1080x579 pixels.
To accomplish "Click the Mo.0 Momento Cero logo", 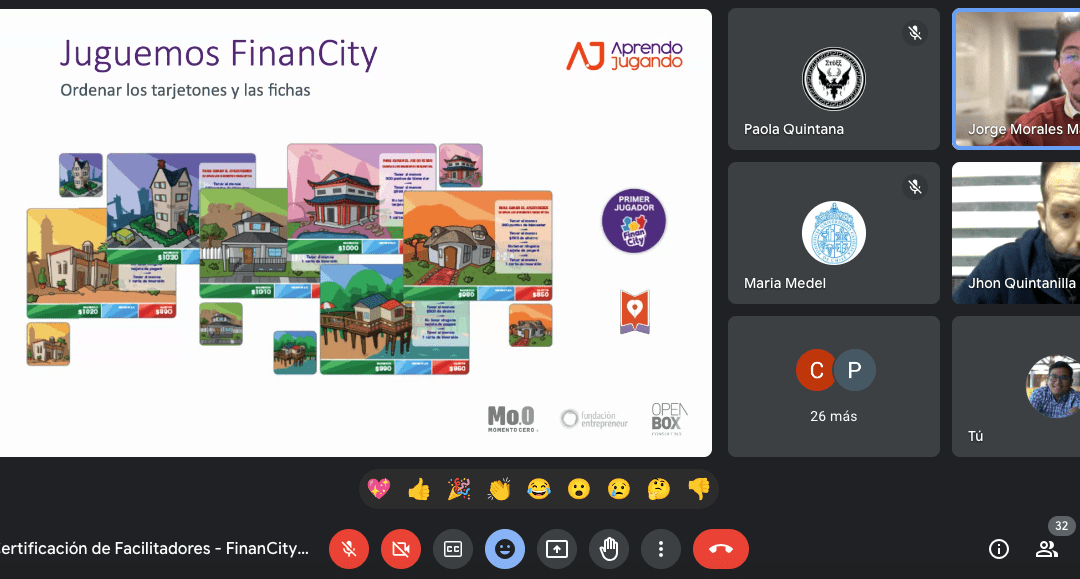I will pyautogui.click(x=512, y=419).
